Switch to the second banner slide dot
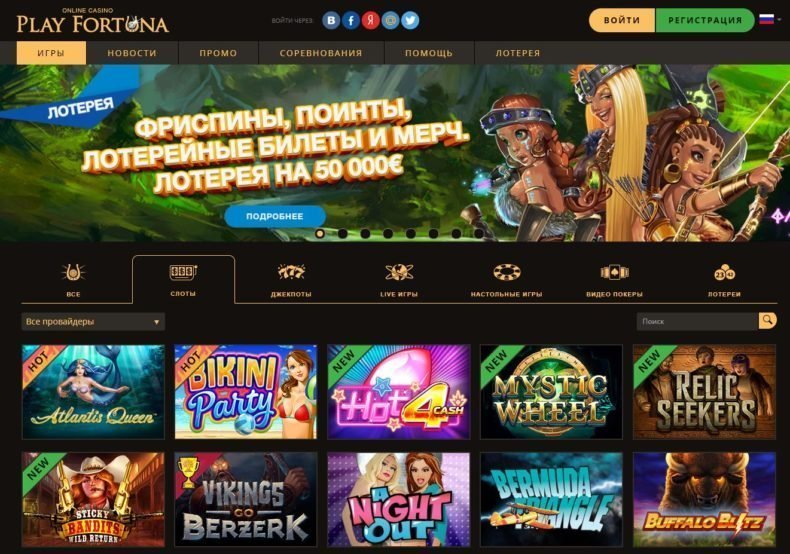This screenshot has height=554, width=790. 343,233
